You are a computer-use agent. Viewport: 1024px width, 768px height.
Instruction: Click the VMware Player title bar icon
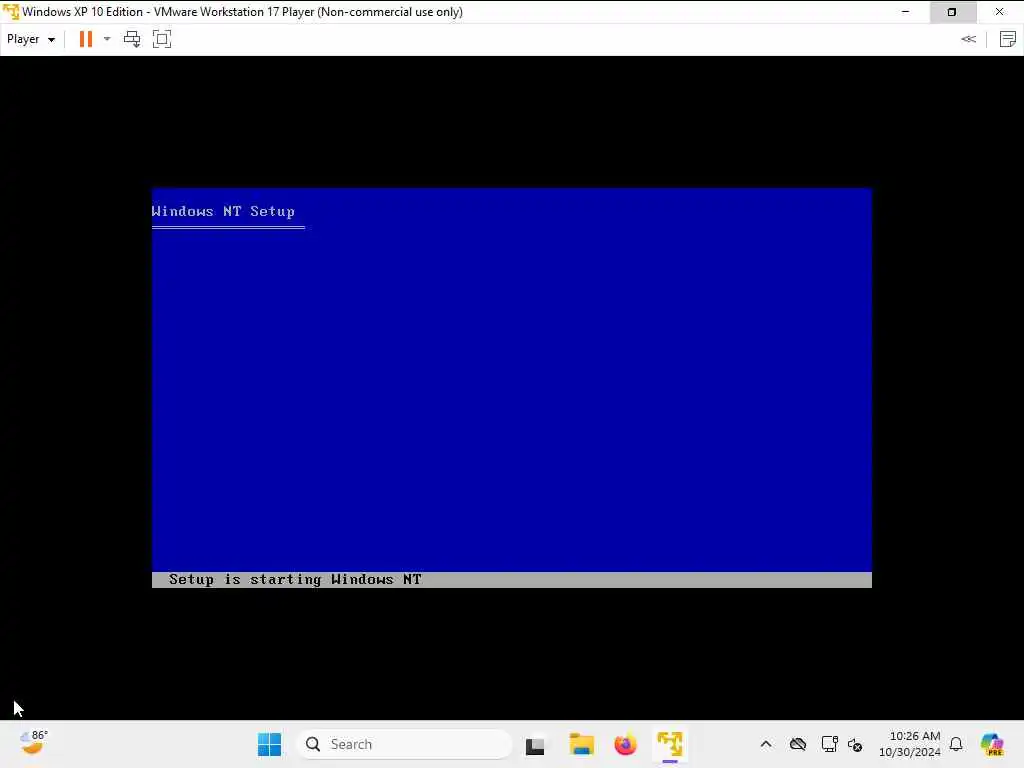click(10, 12)
